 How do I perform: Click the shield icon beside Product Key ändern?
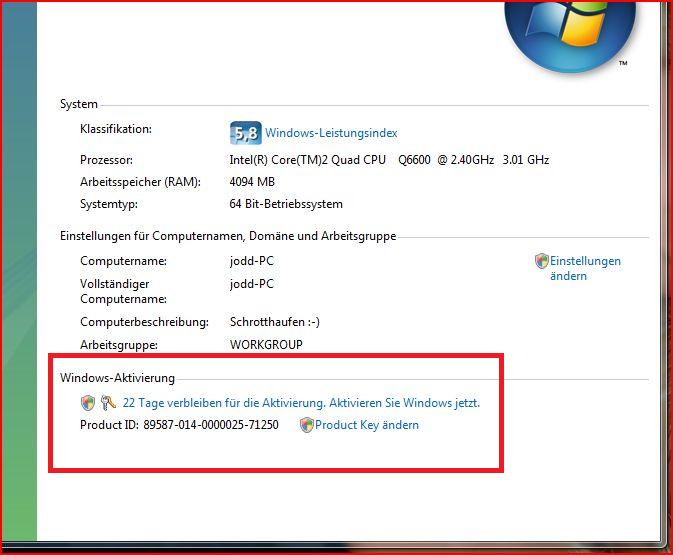coord(307,425)
